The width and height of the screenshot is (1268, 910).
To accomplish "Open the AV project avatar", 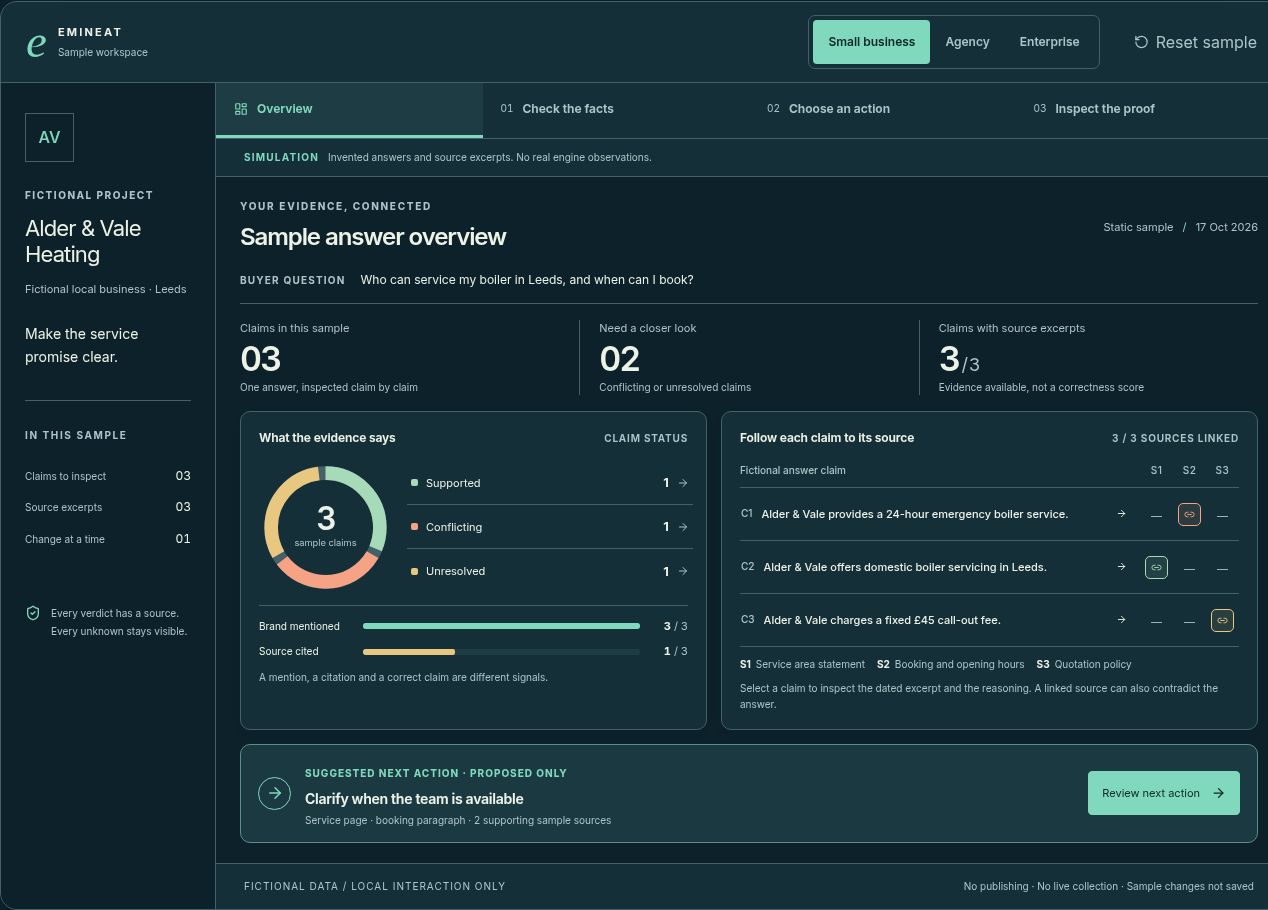I will point(49,137).
